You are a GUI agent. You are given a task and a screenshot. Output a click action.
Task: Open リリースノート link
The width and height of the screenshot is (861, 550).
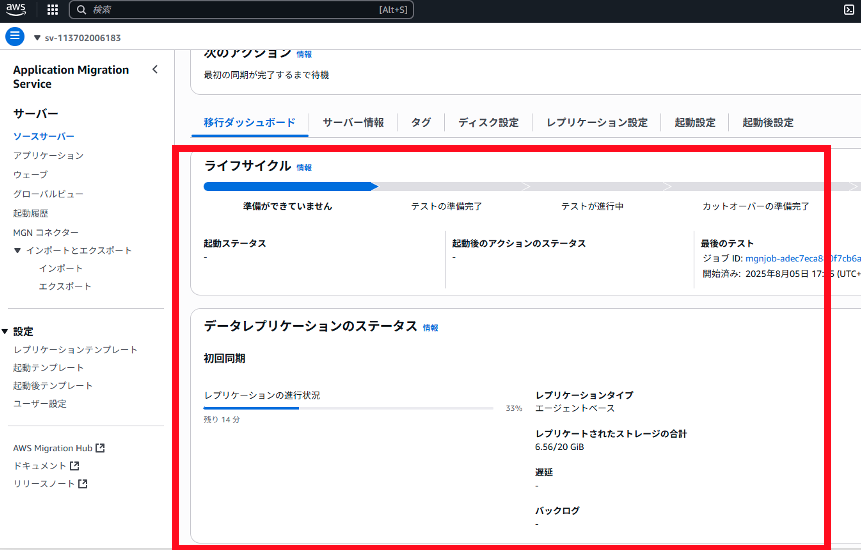[x=44, y=484]
